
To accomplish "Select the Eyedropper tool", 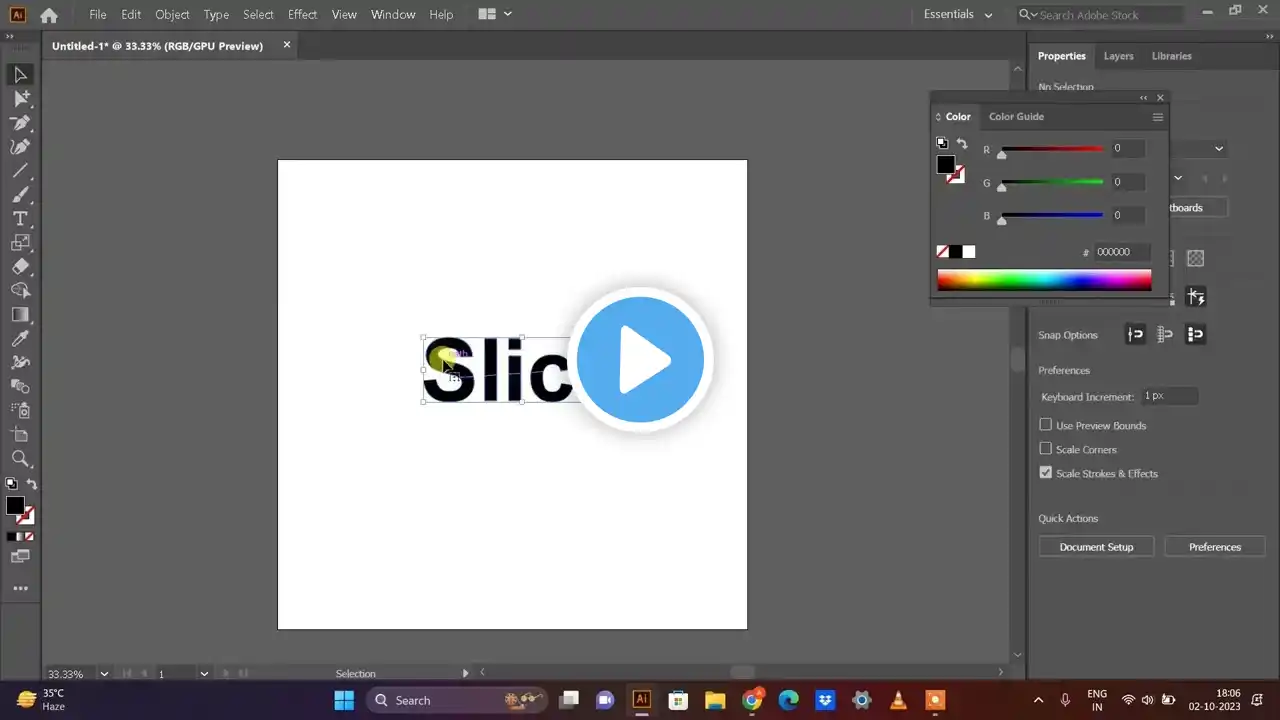I will pos(20,339).
